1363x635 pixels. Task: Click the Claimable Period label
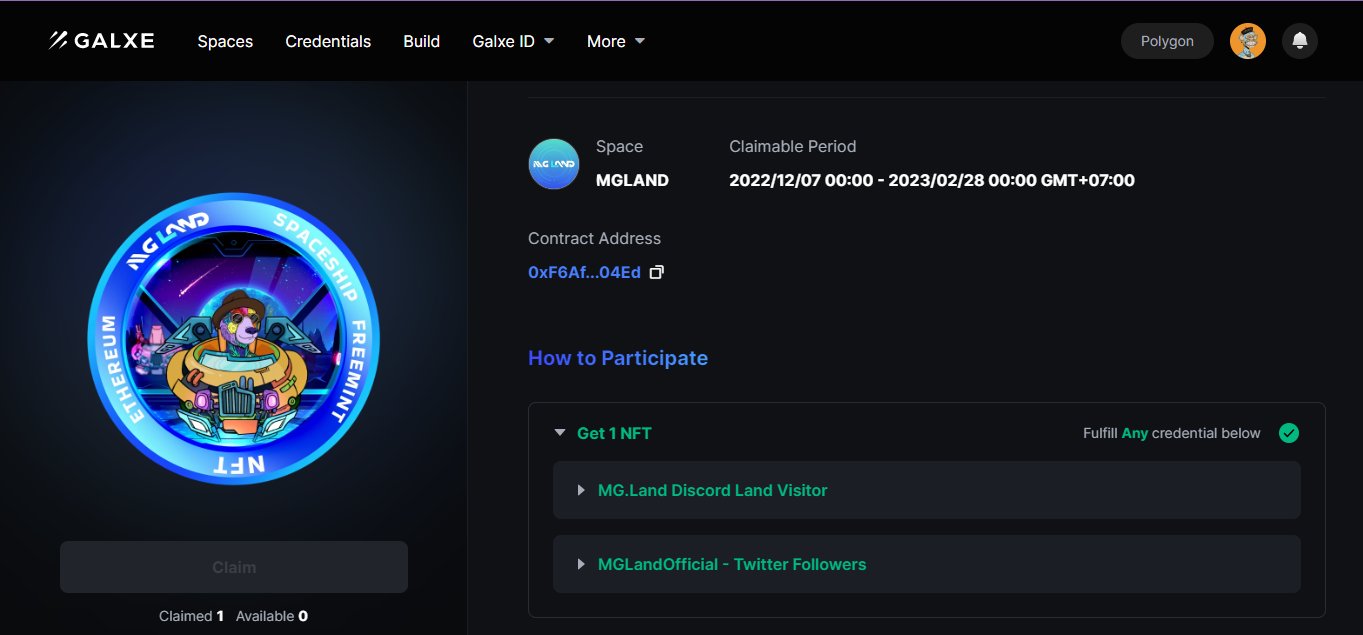(793, 146)
